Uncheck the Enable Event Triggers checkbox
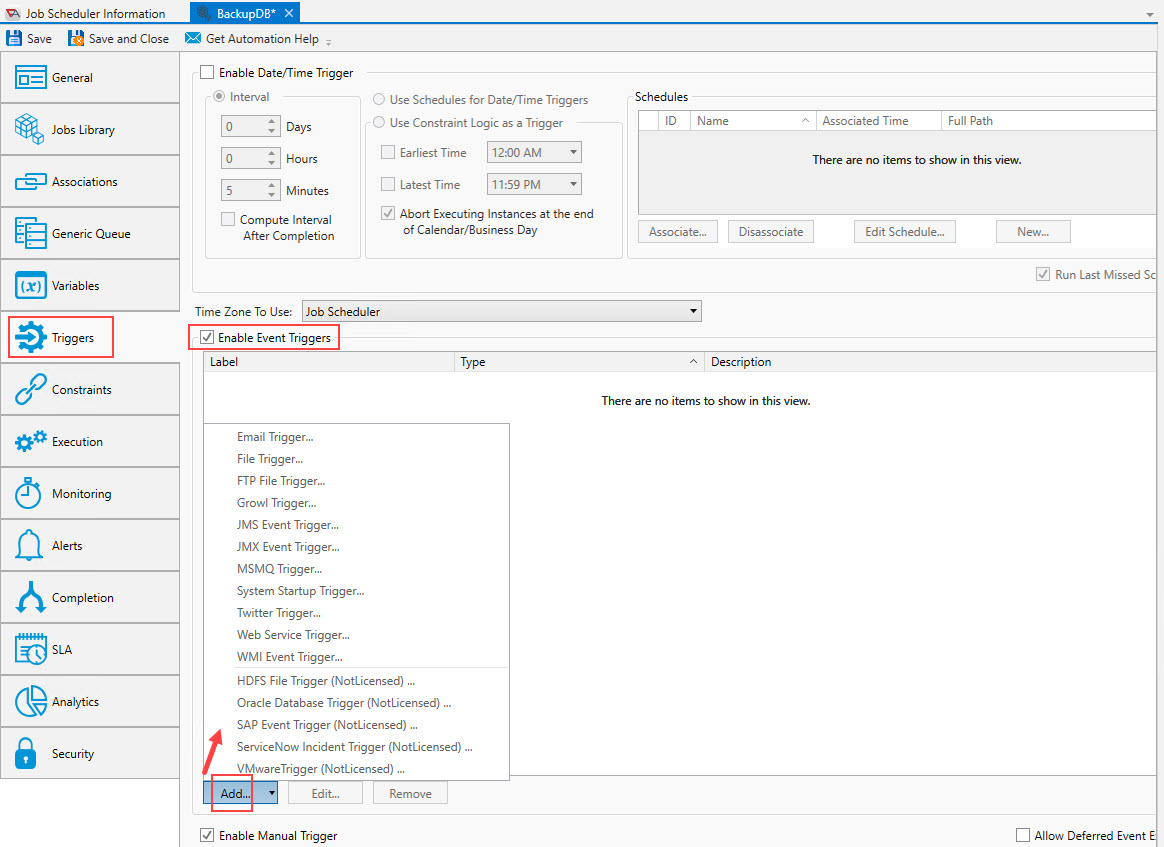1164x847 pixels. [x=207, y=338]
